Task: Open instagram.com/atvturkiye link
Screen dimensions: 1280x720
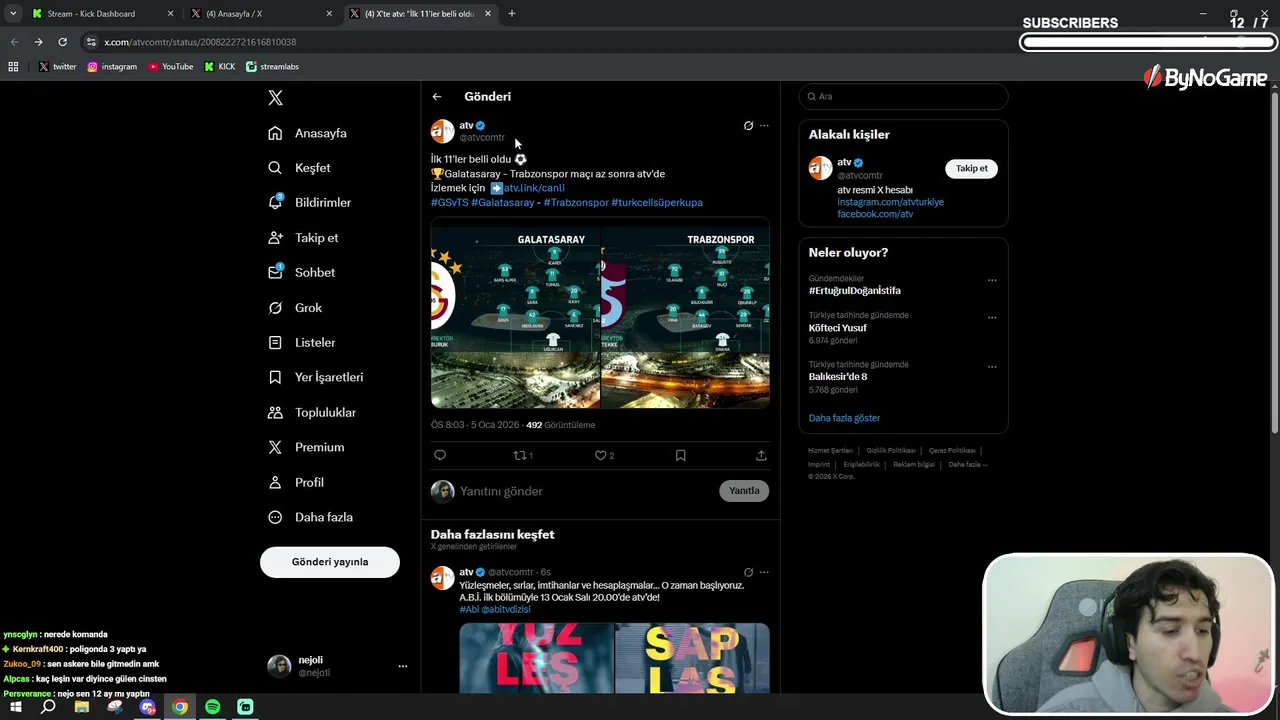Action: coord(890,202)
